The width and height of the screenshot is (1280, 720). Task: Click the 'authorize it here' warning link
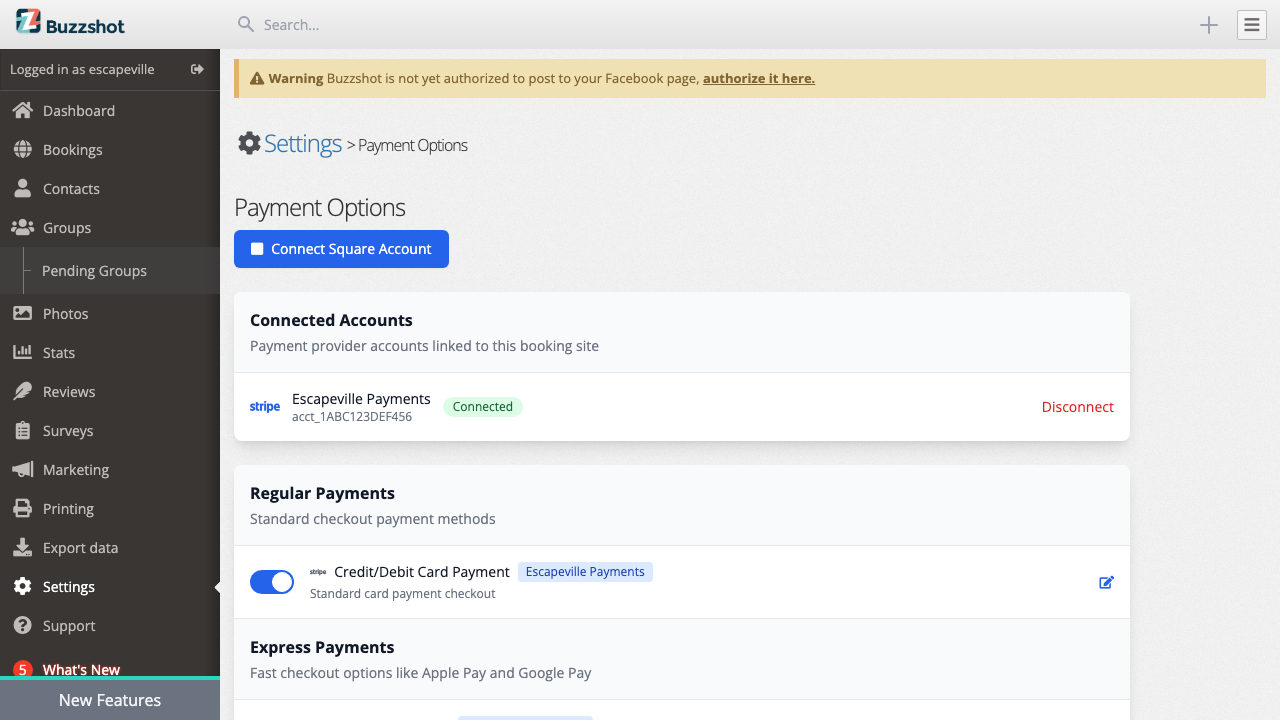click(758, 78)
